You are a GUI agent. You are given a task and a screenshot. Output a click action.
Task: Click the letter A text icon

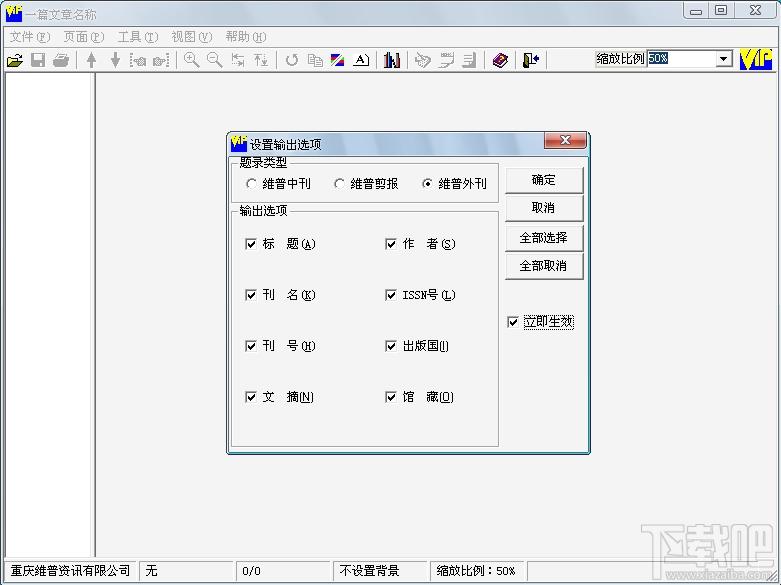(x=361, y=60)
